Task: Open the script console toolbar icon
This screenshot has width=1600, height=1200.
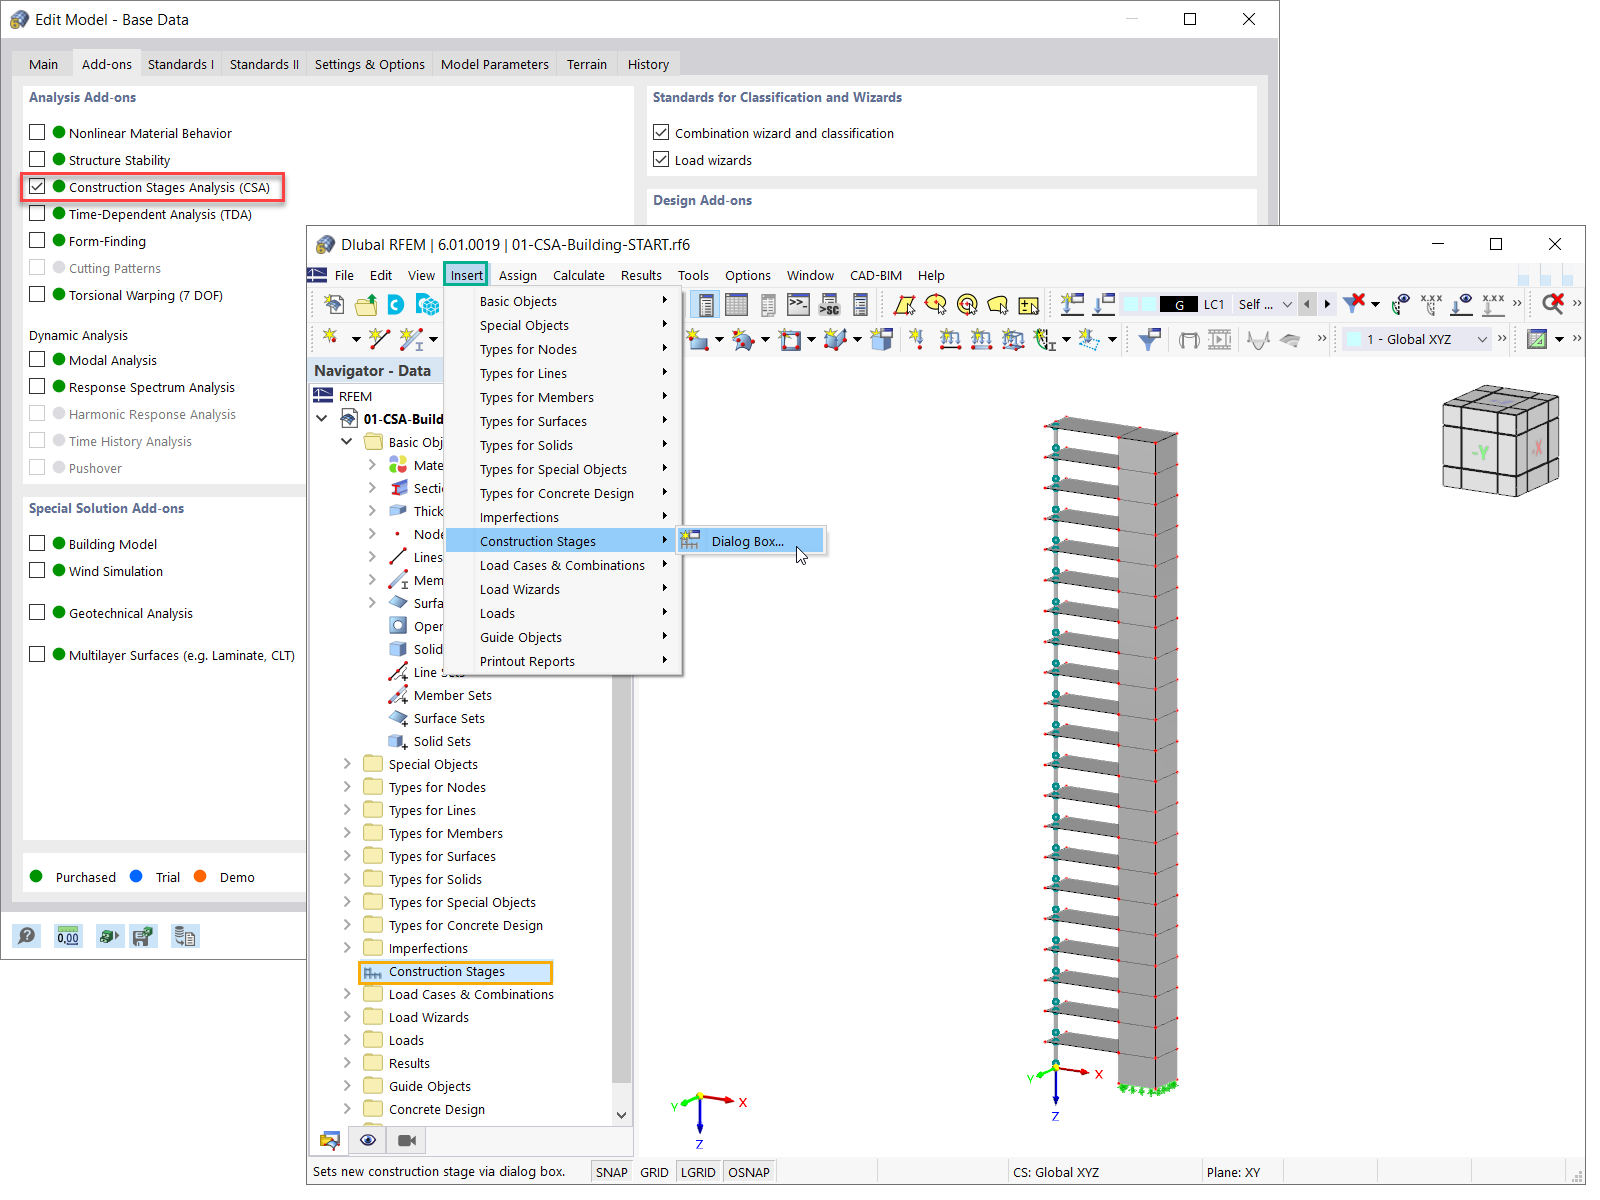Action: click(798, 304)
